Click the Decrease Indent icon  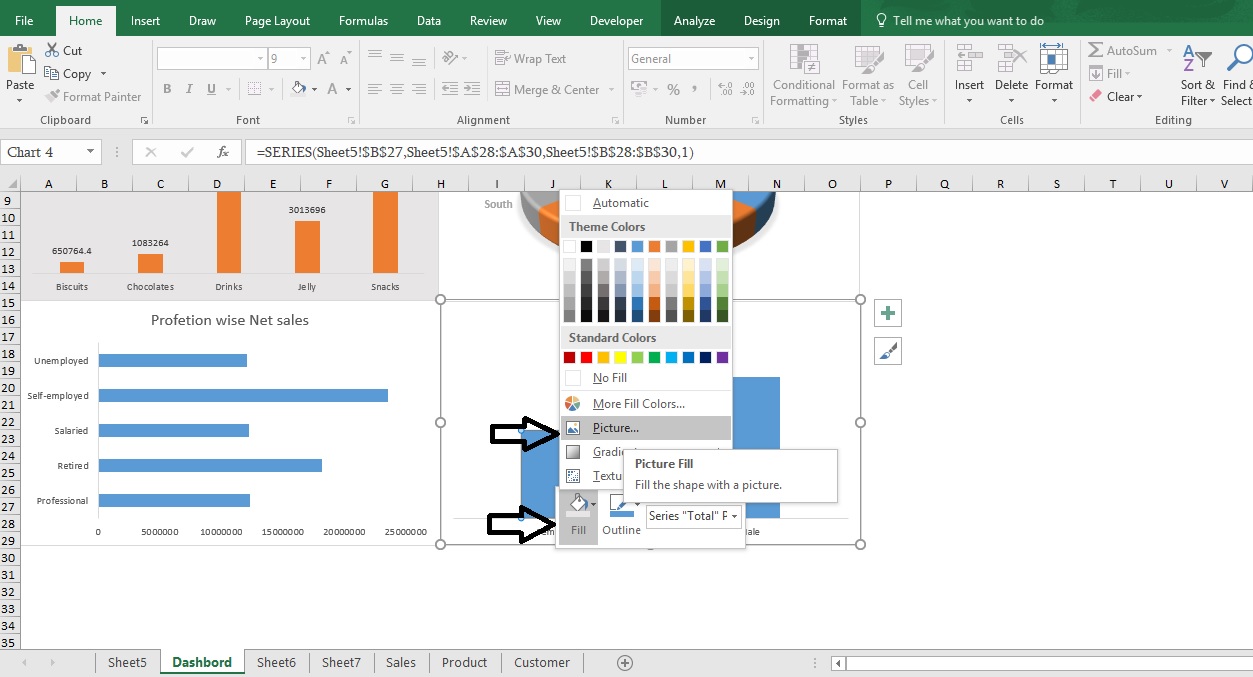(449, 89)
